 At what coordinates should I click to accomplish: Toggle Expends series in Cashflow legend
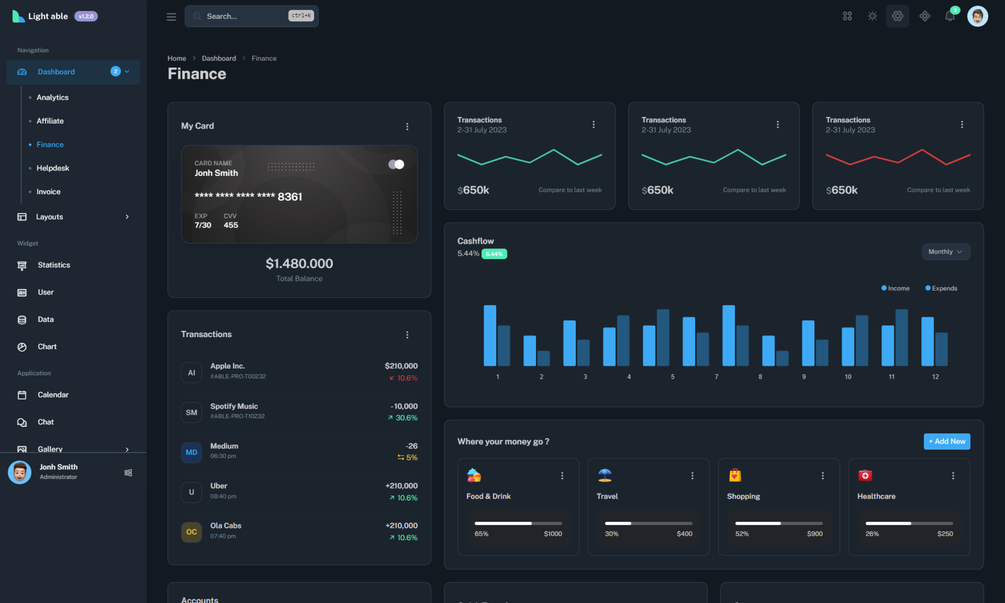[941, 288]
